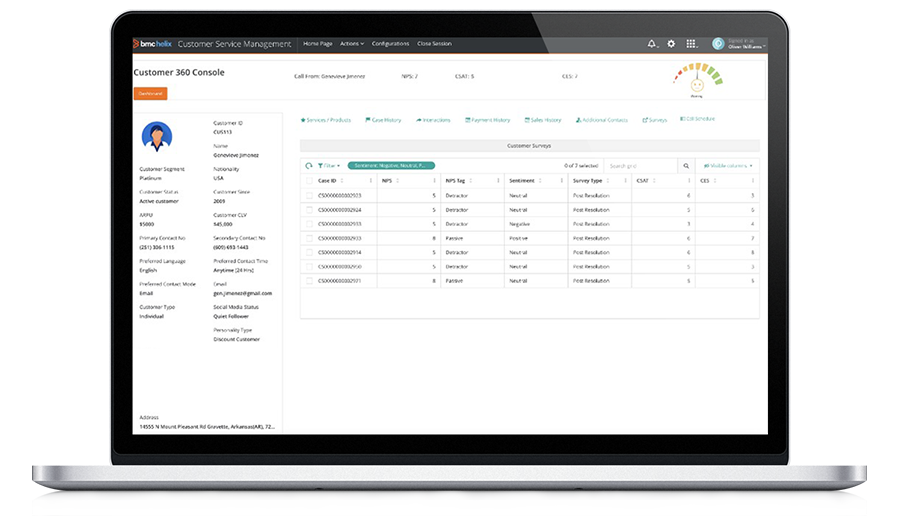This screenshot has height=516, width=900.
Task: Click the sentiment gauge smiley face
Action: coord(696,85)
